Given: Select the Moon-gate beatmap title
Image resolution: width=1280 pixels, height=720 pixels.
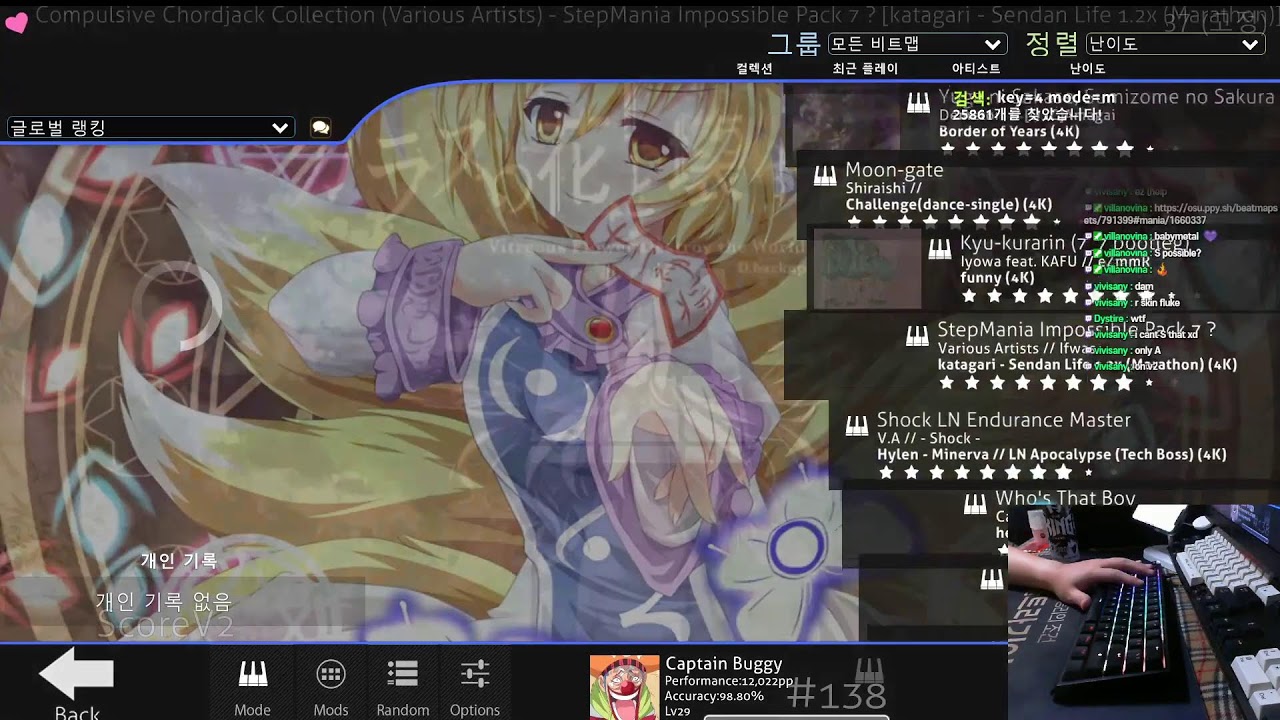Looking at the screenshot, I should pyautogui.click(x=894, y=170).
